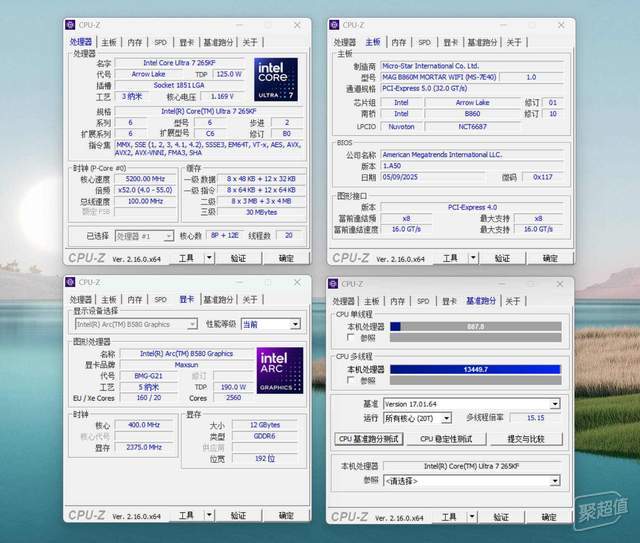Click 验证 in the processor window
This screenshot has width=640, height=543.
pyautogui.click(x=238, y=258)
